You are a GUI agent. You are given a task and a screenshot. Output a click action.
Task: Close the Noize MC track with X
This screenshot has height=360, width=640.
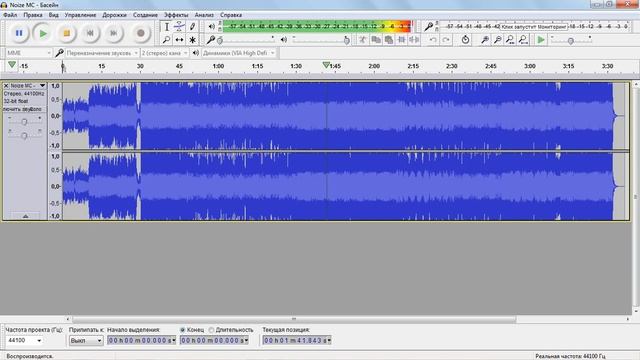pos(6,86)
